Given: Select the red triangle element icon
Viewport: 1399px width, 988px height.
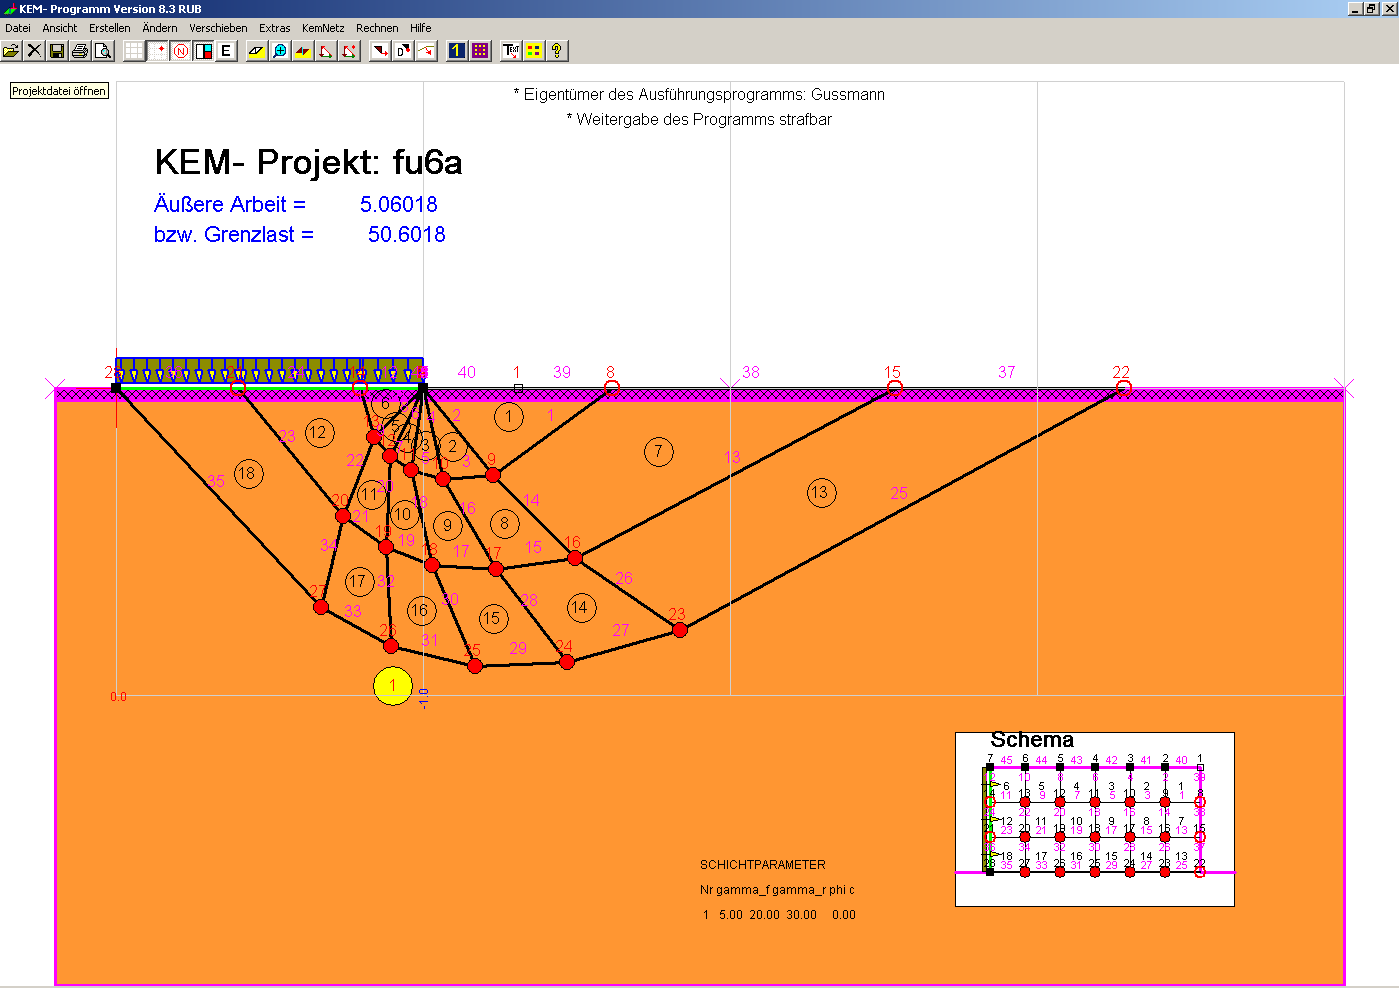Looking at the screenshot, I should (326, 50).
